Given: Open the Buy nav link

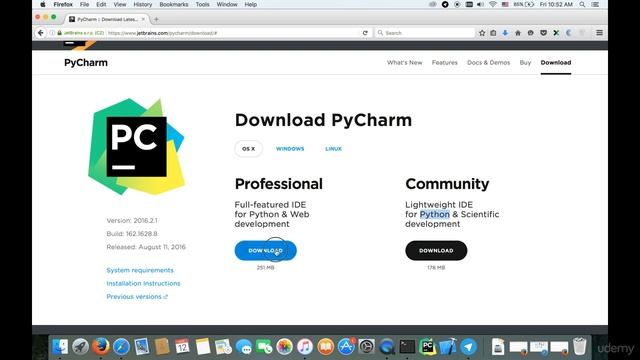Looking at the screenshot, I should click(x=525, y=62).
